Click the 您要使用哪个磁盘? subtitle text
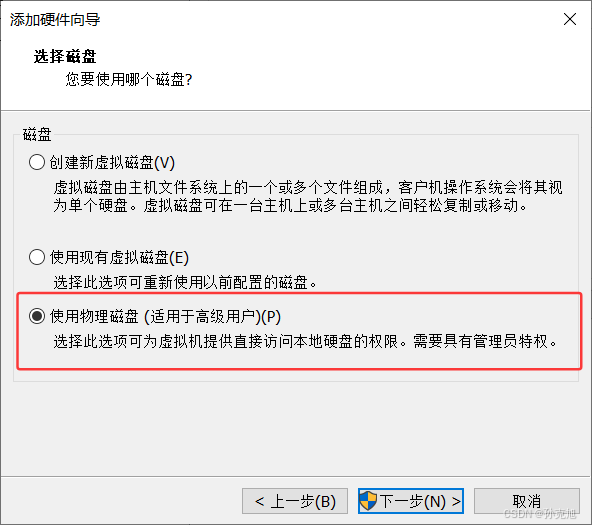 click(129, 79)
